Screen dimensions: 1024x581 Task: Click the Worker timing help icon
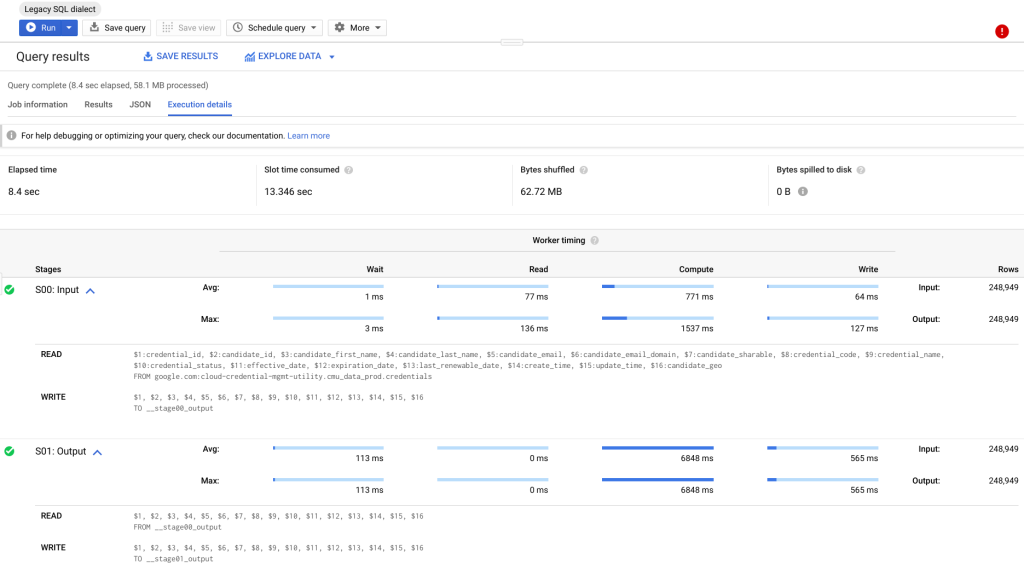point(594,240)
